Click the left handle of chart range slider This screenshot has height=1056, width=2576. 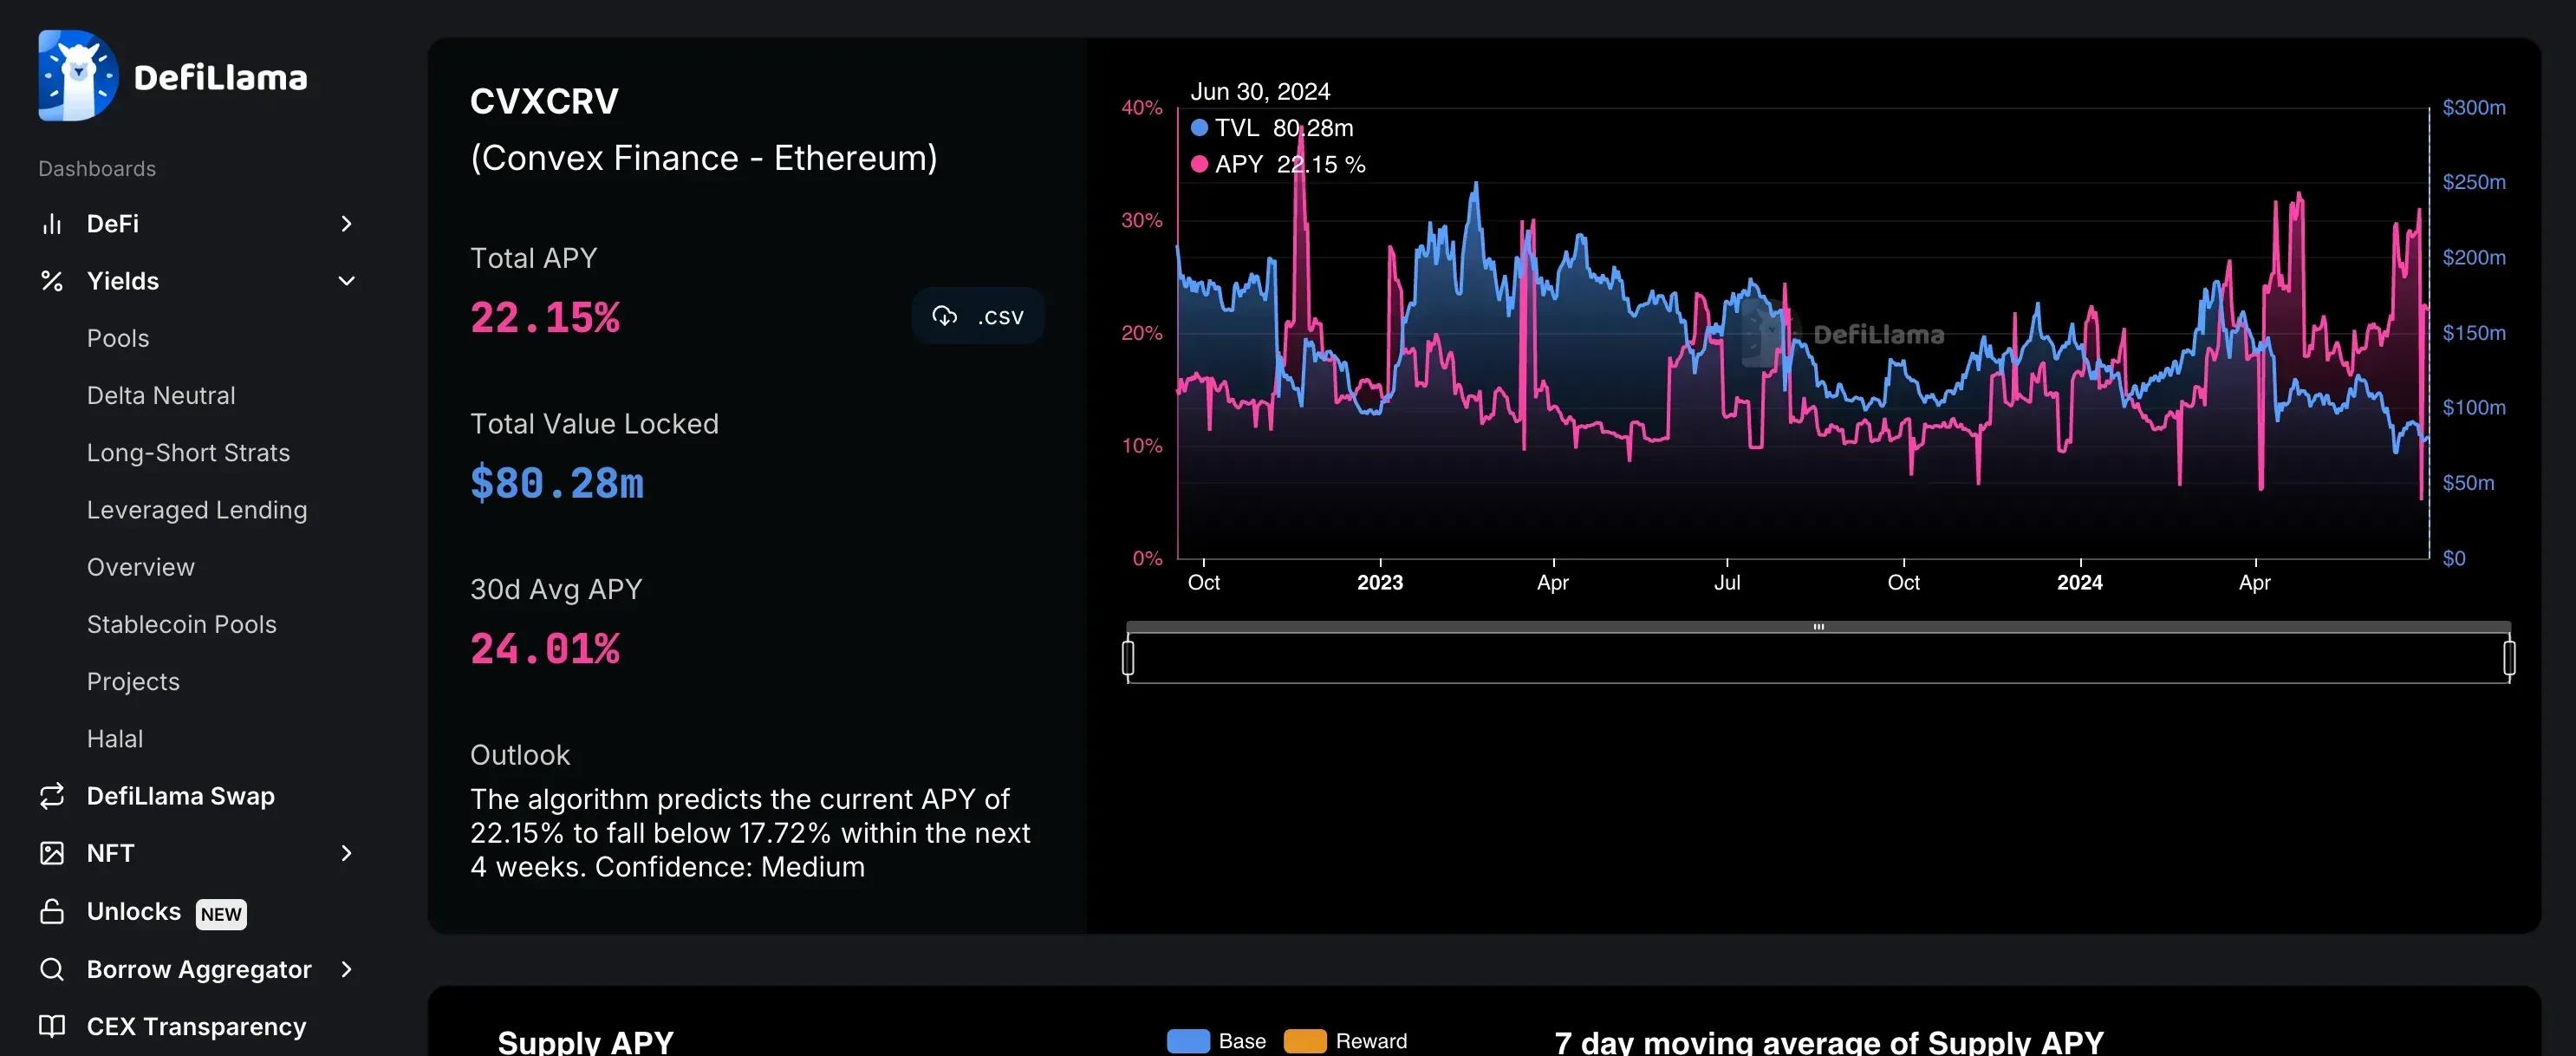1128,658
